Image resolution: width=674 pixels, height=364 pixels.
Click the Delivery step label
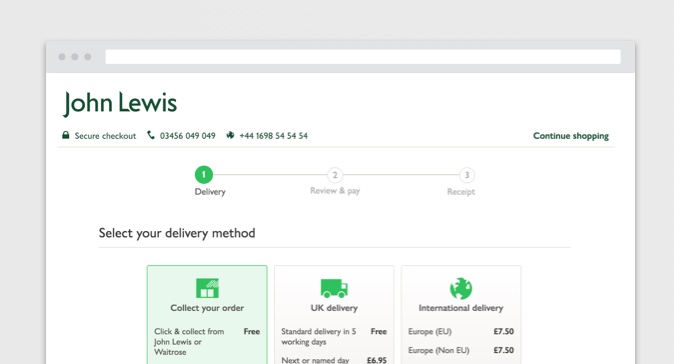click(210, 192)
